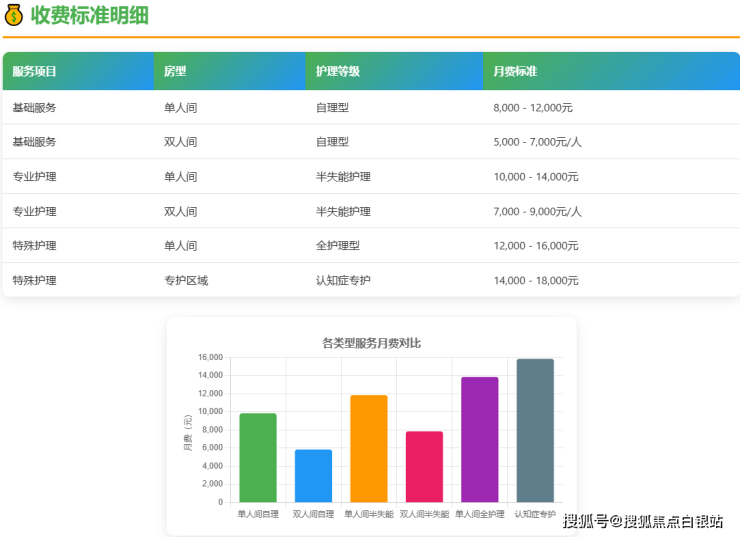The height and width of the screenshot is (537, 740).
Task: Click the 5,000 - 7,000元/人 price cell
Action: coord(537,142)
